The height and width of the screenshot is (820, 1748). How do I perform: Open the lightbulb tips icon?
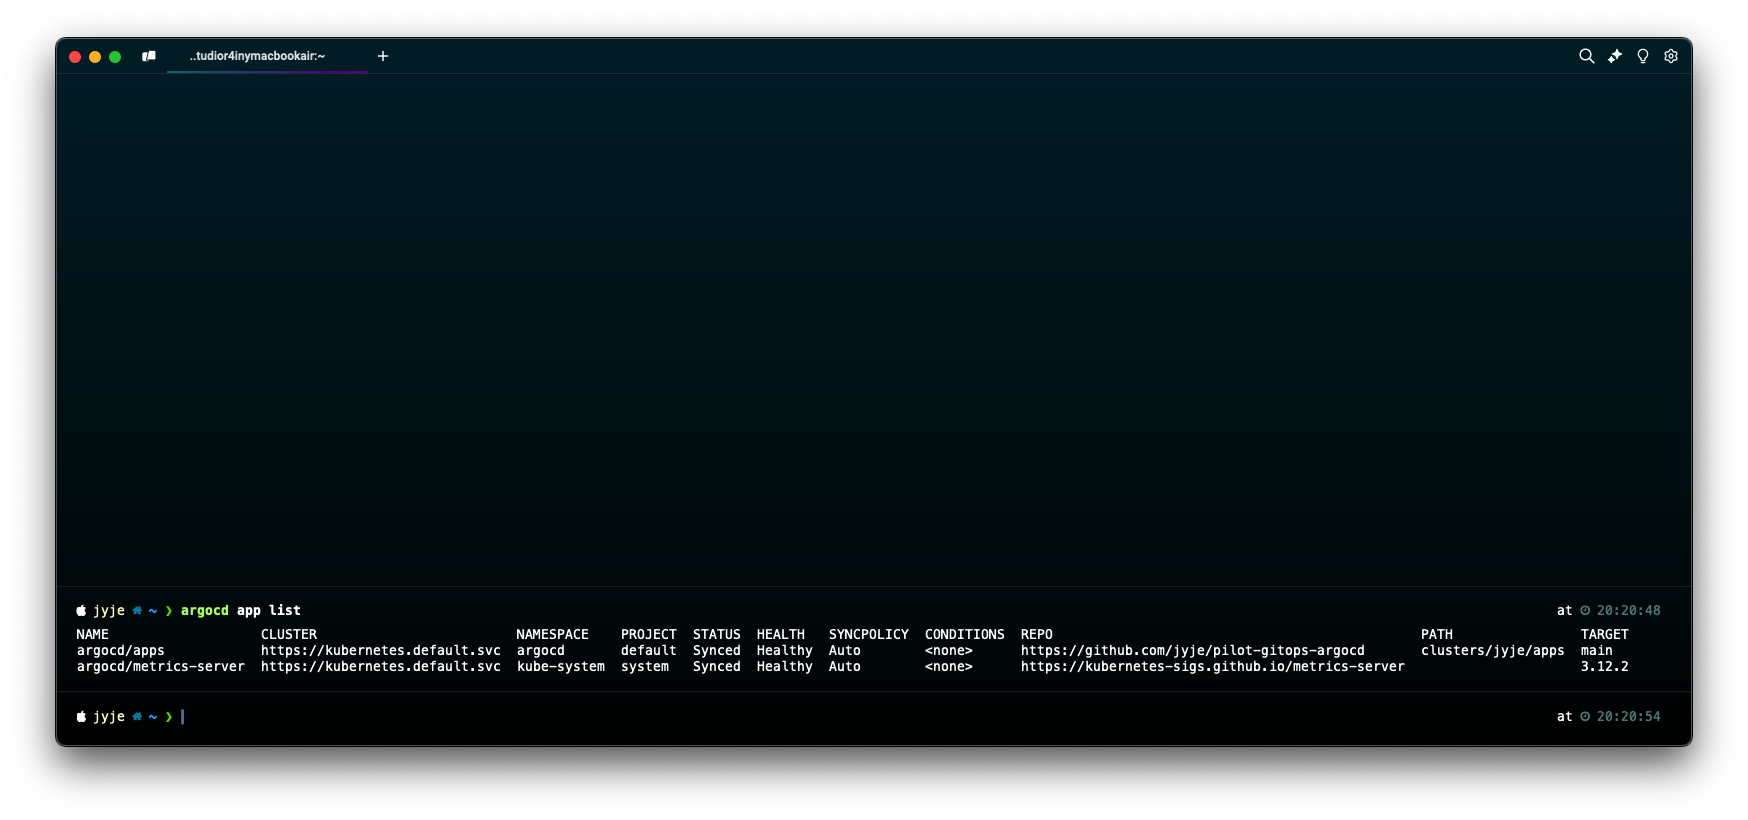pos(1643,56)
